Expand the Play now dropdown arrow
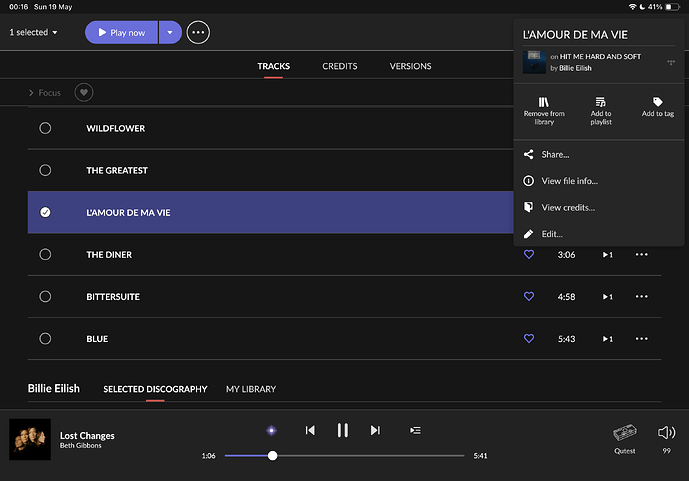 [x=170, y=33]
